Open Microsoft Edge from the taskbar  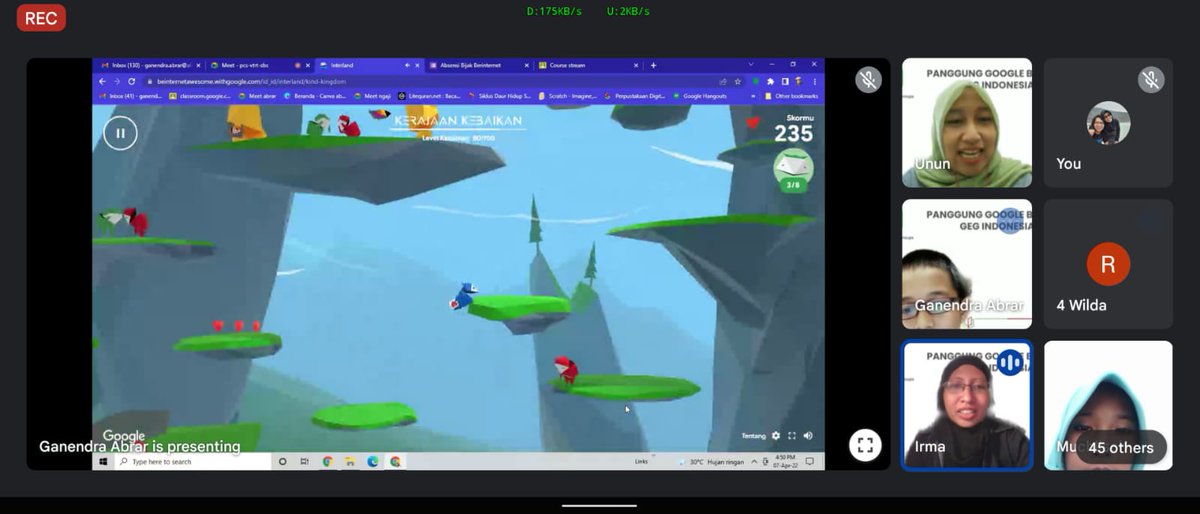373,462
